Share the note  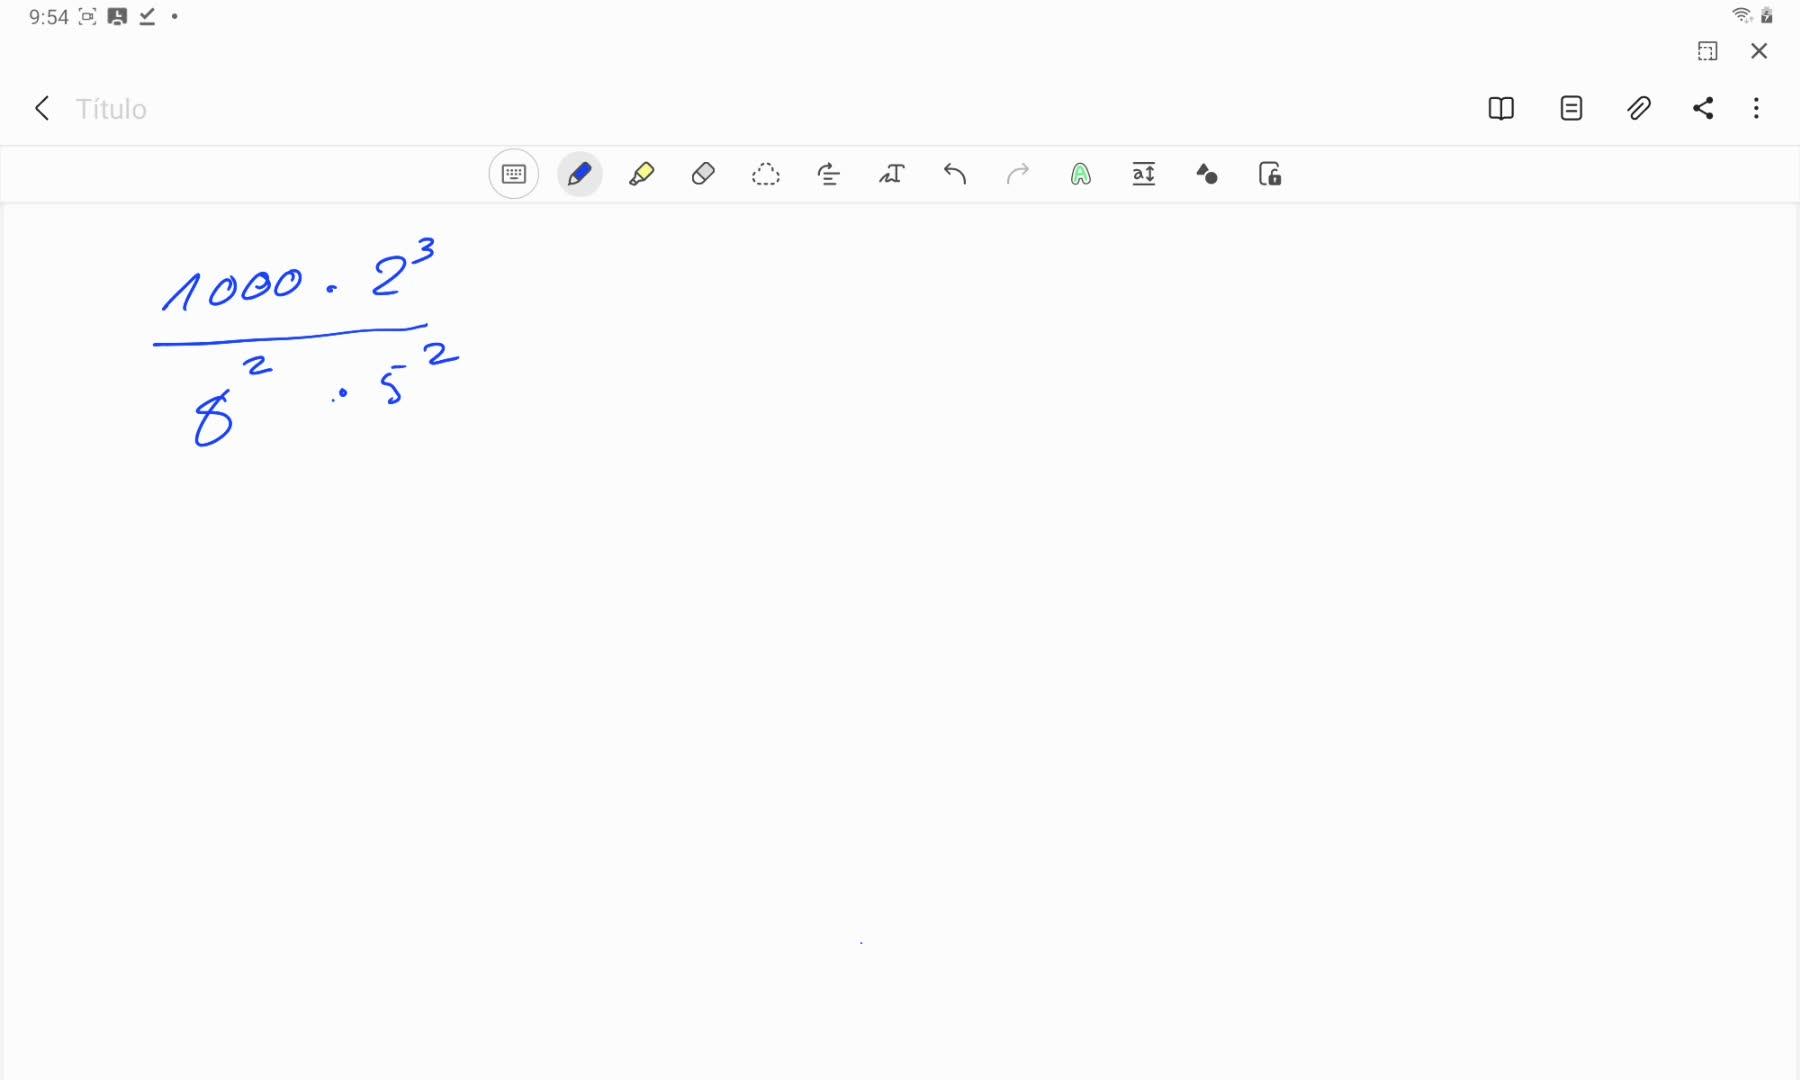(1703, 108)
